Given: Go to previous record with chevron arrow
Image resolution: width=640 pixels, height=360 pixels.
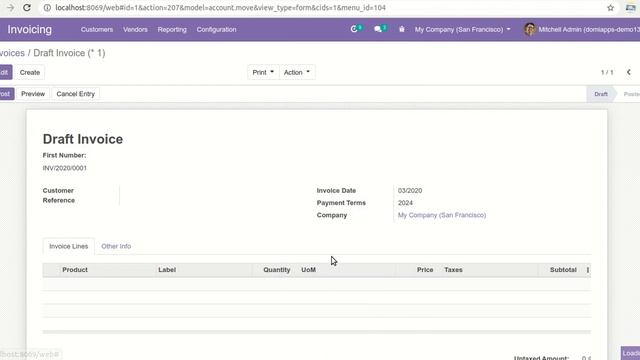Looking at the screenshot, I should click(629, 72).
